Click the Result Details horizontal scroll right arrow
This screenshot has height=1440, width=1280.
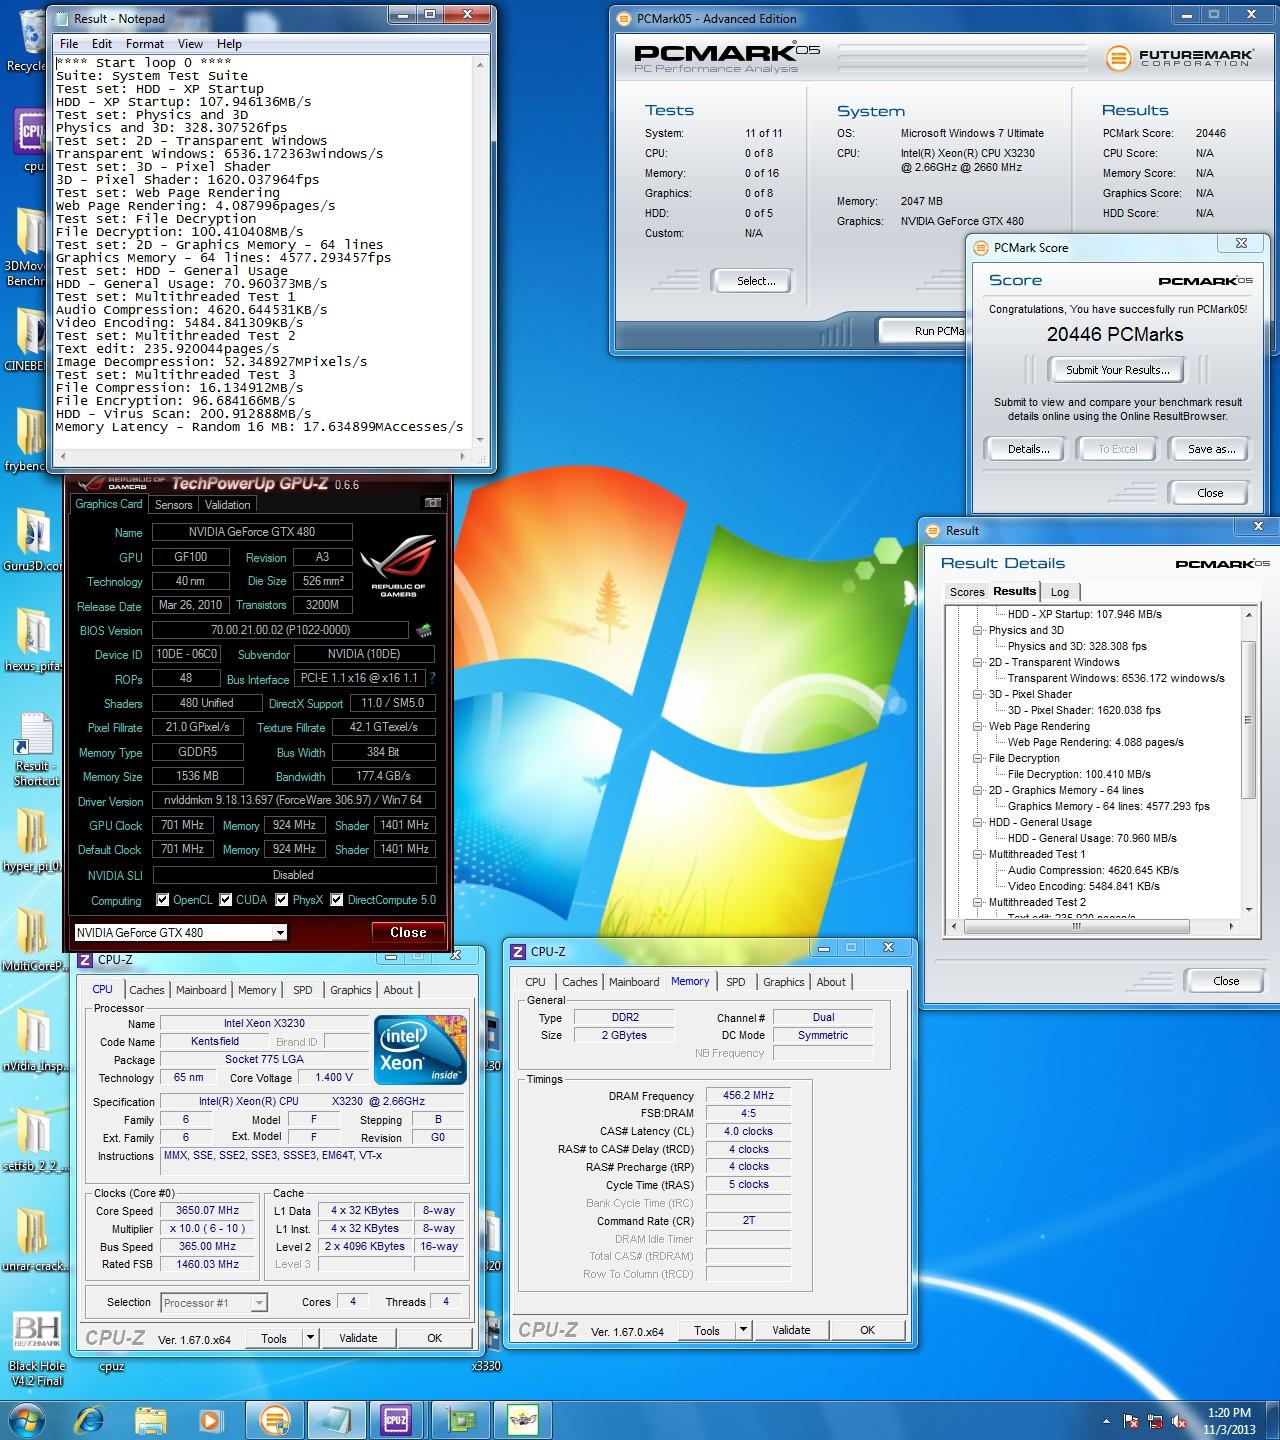tap(1233, 926)
